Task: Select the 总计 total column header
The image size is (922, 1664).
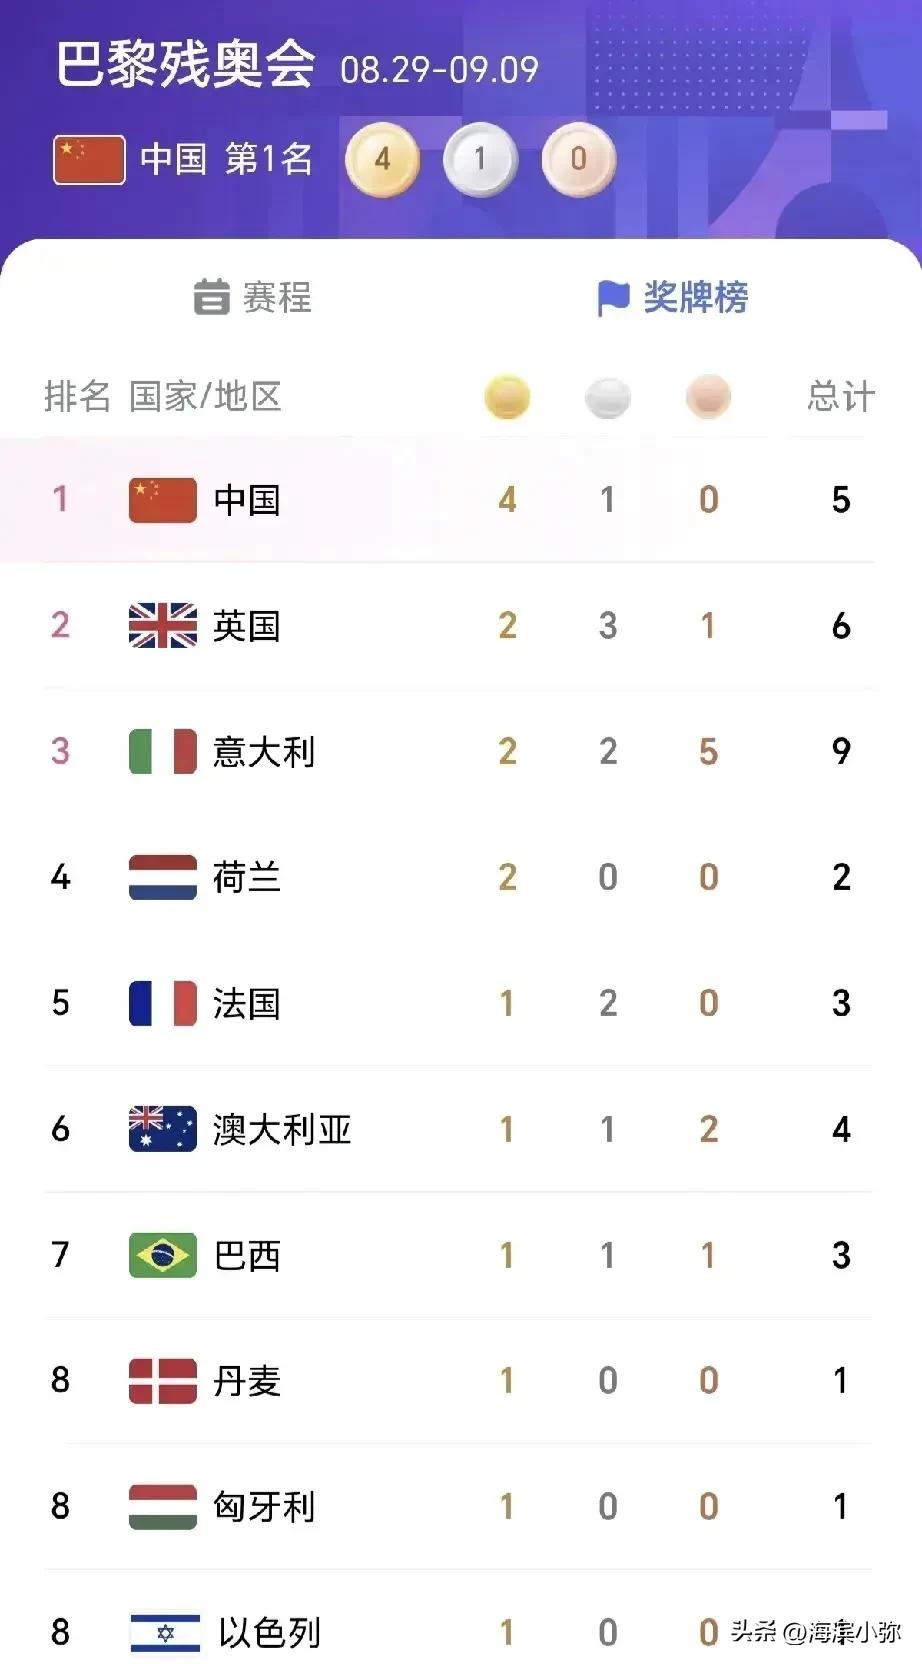Action: [x=841, y=396]
